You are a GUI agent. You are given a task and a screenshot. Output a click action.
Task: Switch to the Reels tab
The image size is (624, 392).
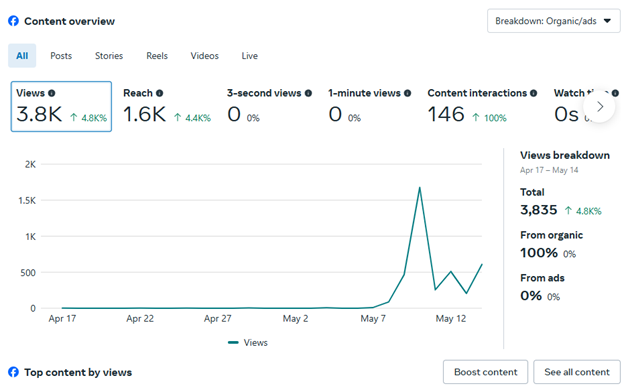coord(157,56)
